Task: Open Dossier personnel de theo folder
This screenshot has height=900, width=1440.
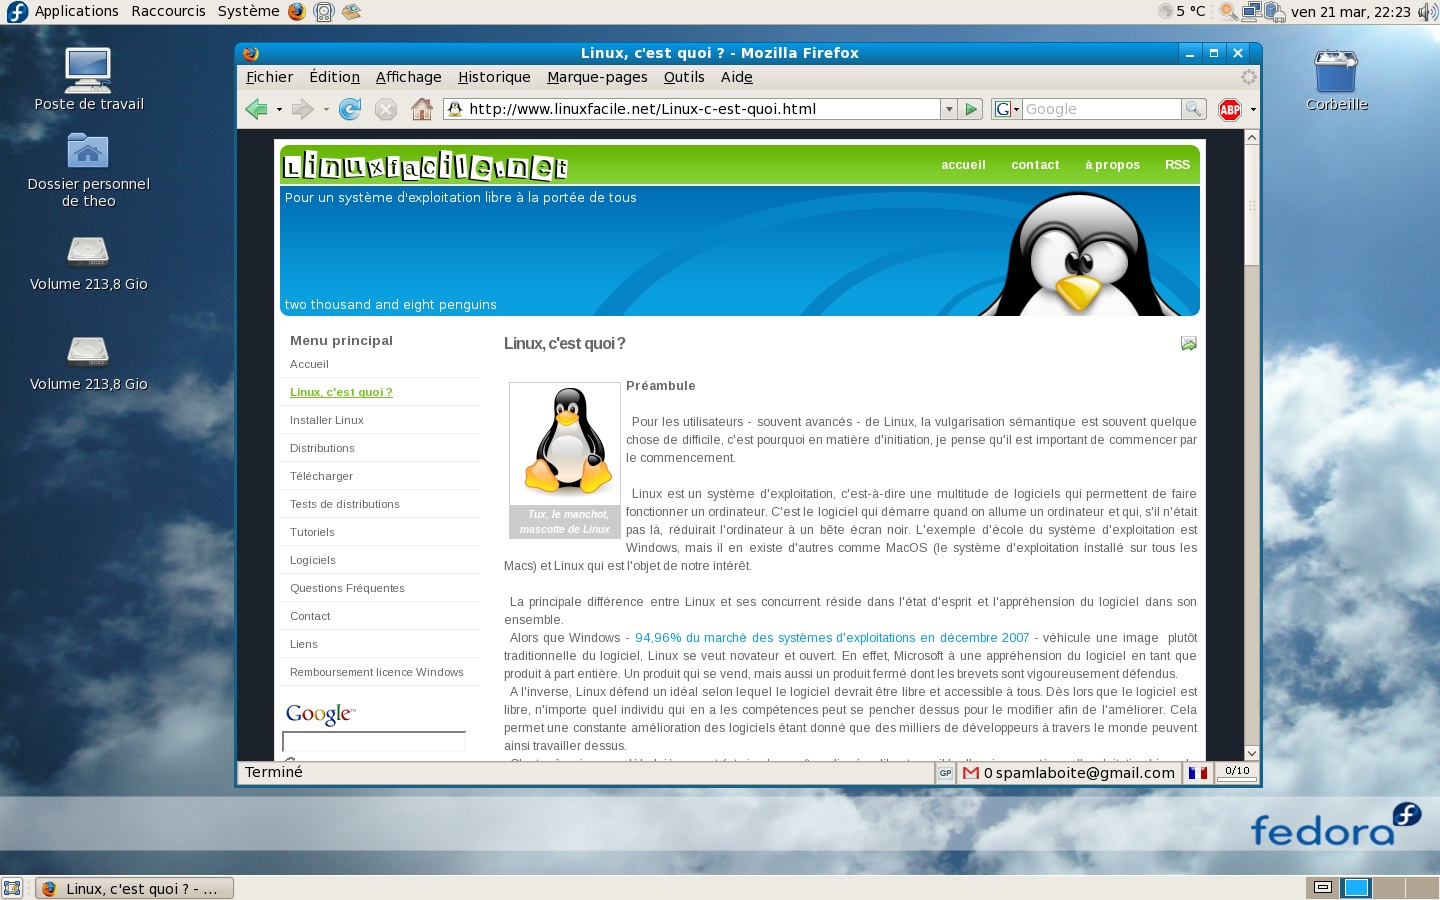Action: coord(88,151)
